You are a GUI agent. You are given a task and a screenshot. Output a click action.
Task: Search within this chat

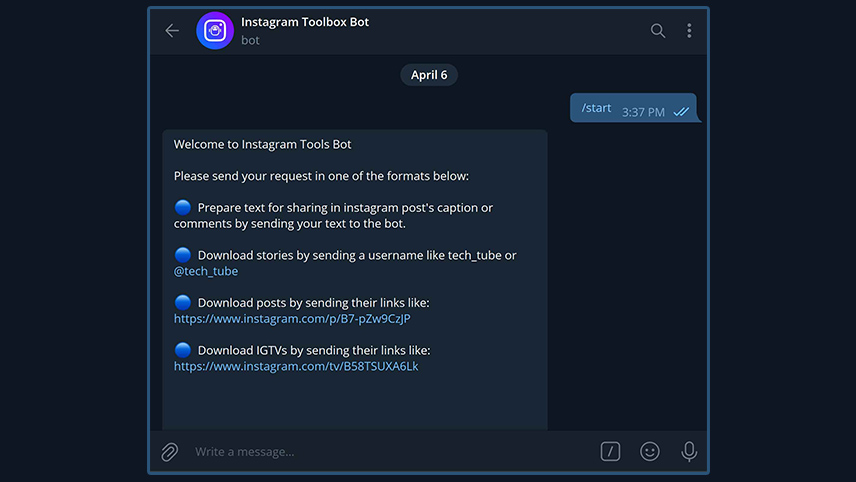[658, 31]
